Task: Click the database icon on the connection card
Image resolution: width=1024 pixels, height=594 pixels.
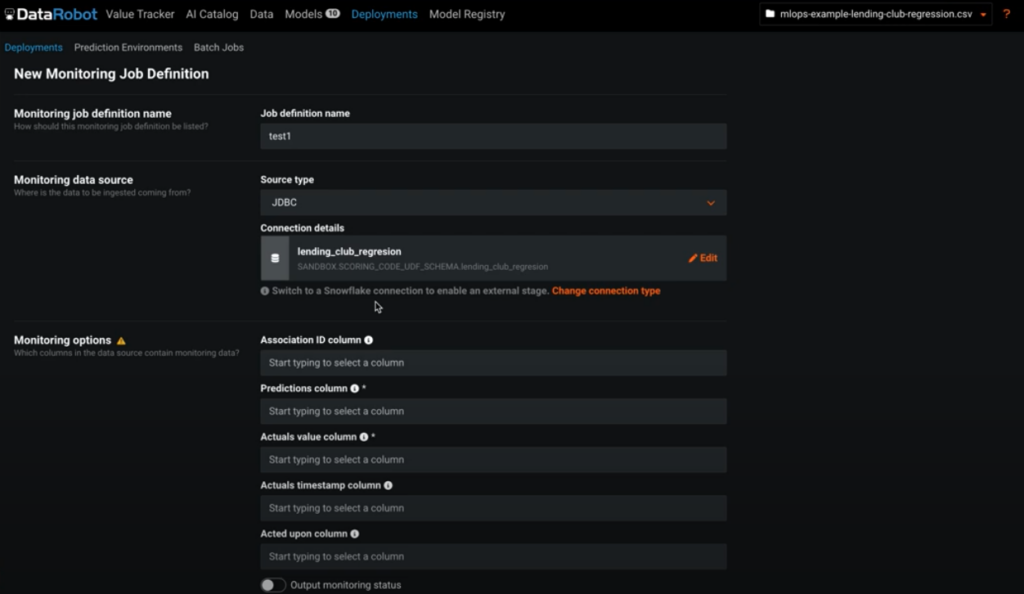Action: pos(274,258)
